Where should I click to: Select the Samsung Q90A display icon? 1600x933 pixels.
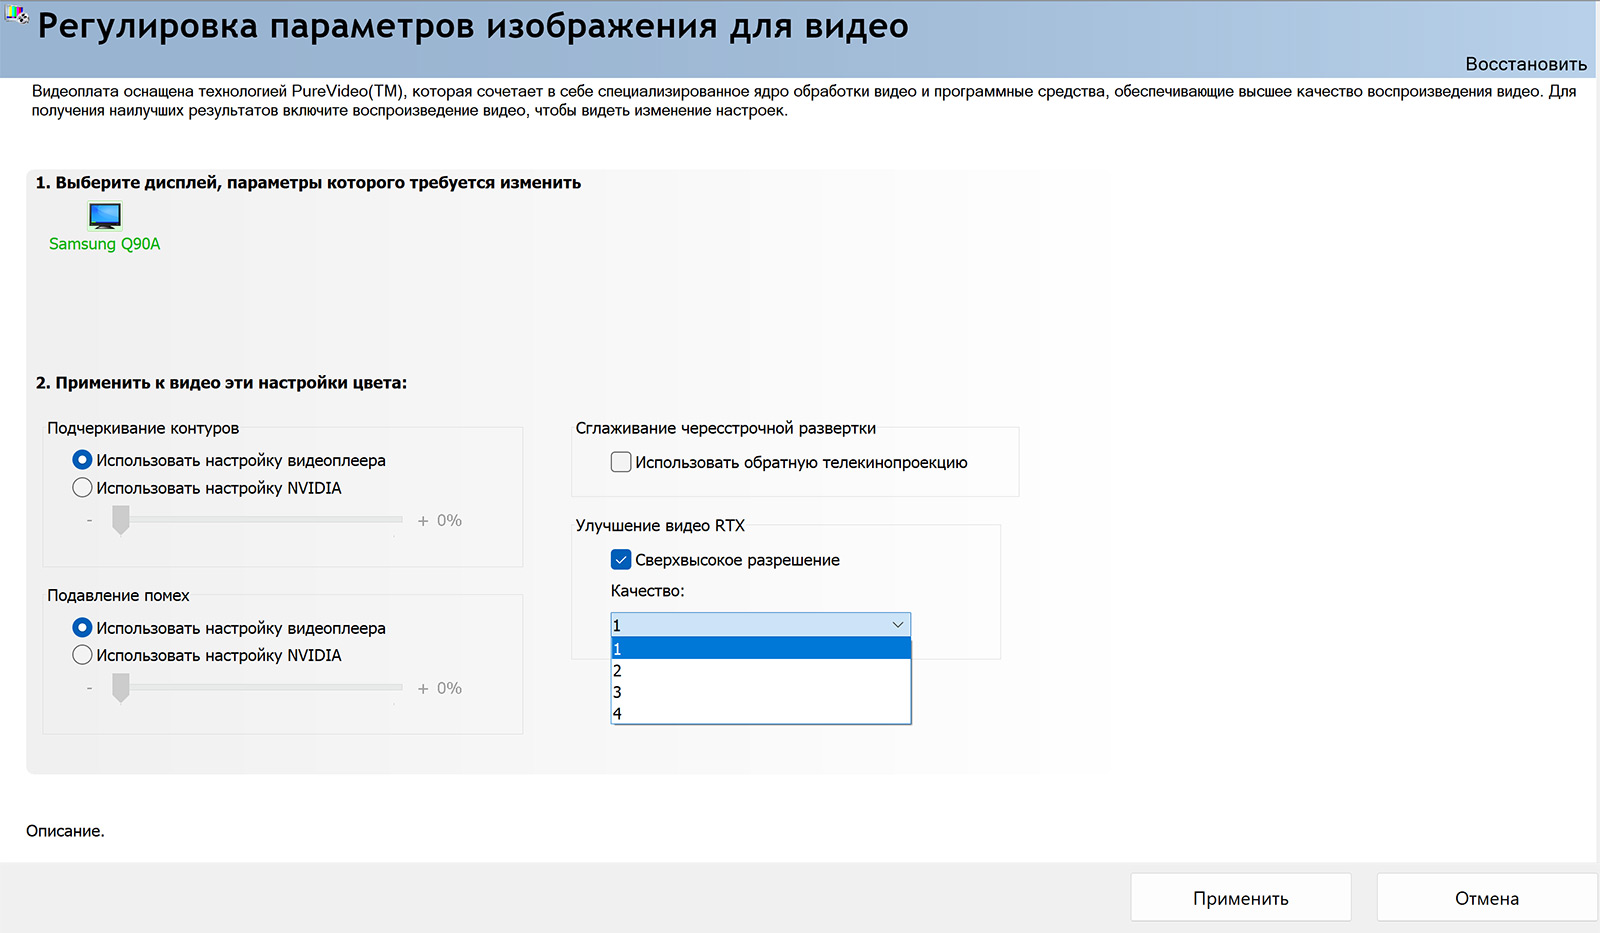105,215
